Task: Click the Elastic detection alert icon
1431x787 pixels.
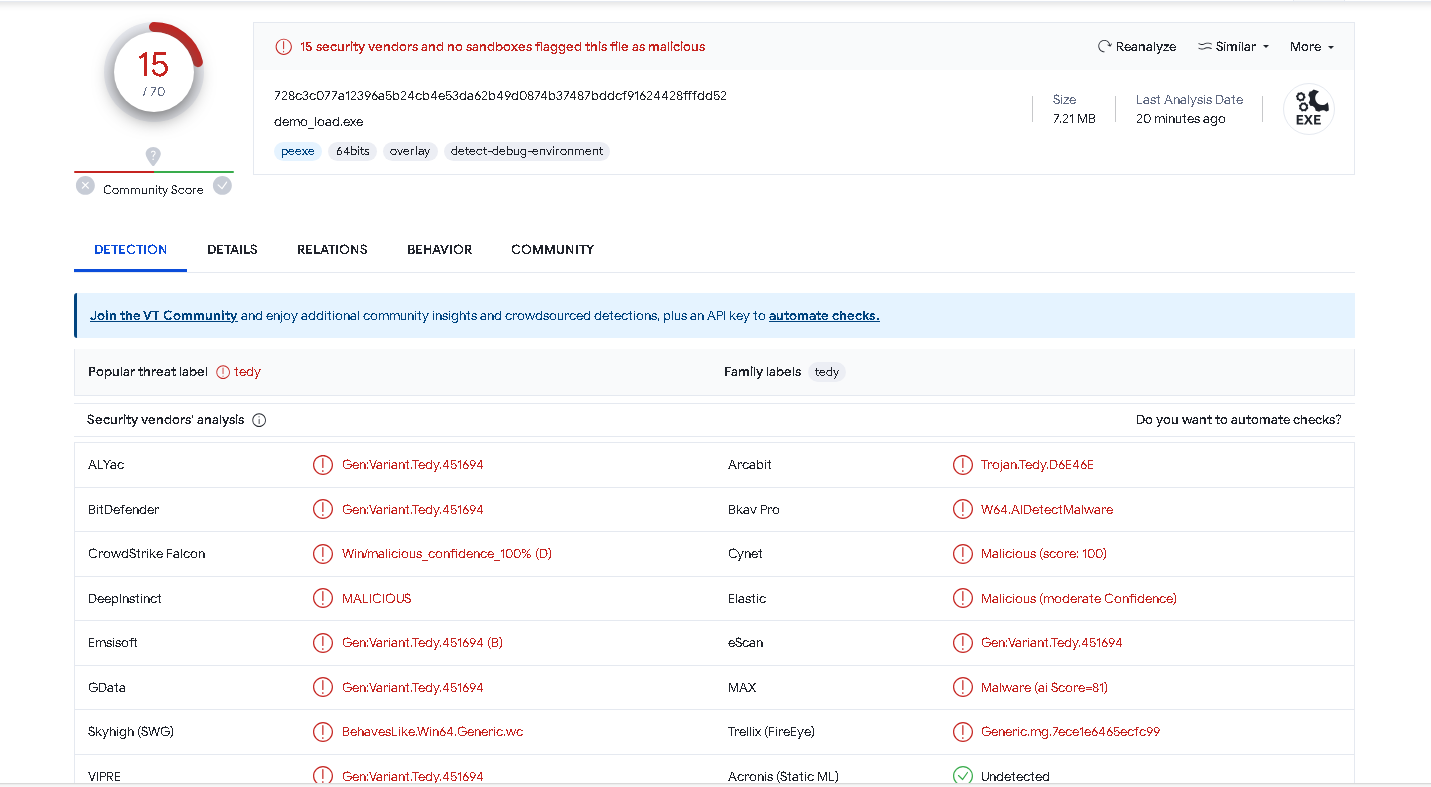Action: point(962,598)
